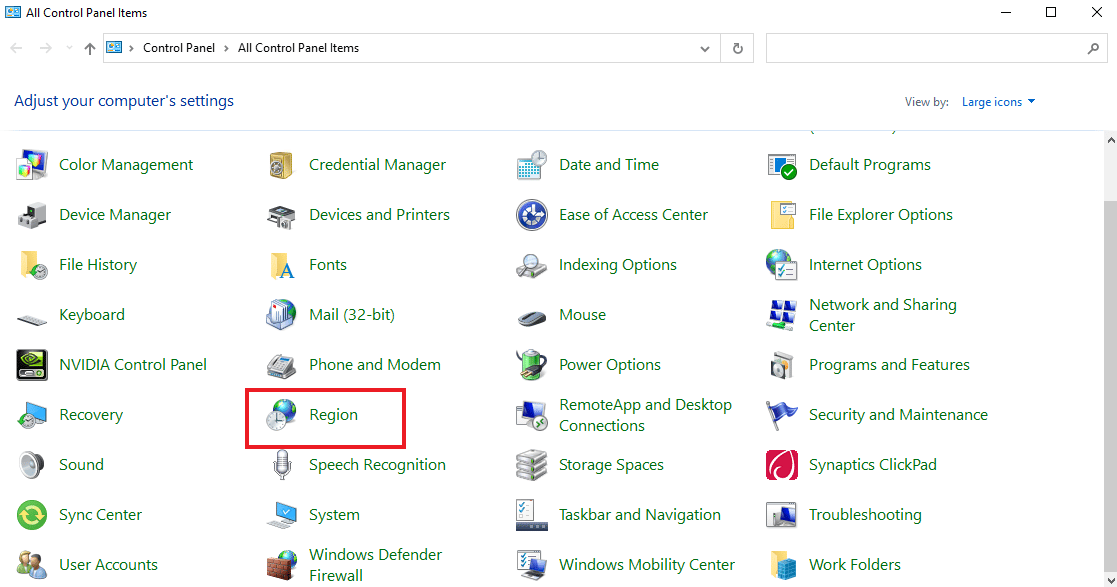Open the Recovery icon
The height and width of the screenshot is (587, 1117).
[31, 415]
